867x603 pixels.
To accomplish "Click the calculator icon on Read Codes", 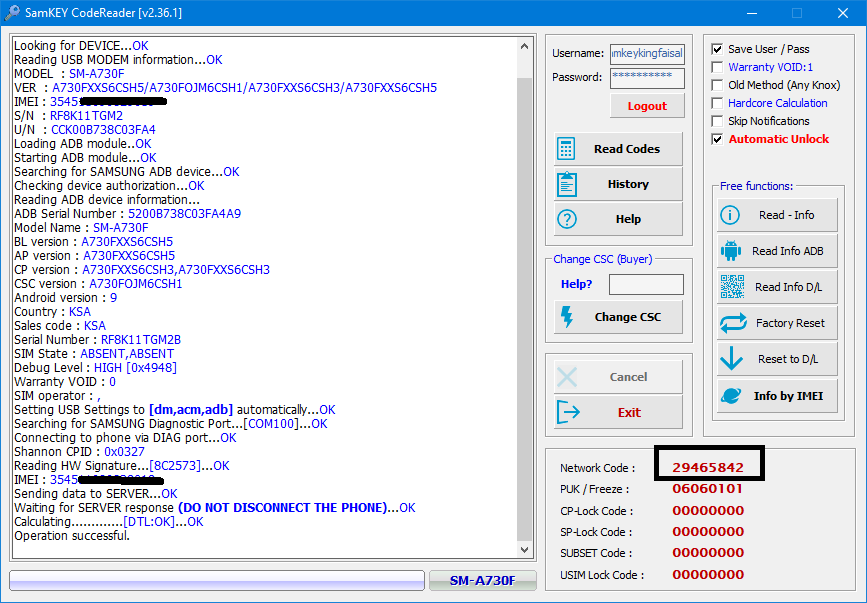I will [x=566, y=149].
